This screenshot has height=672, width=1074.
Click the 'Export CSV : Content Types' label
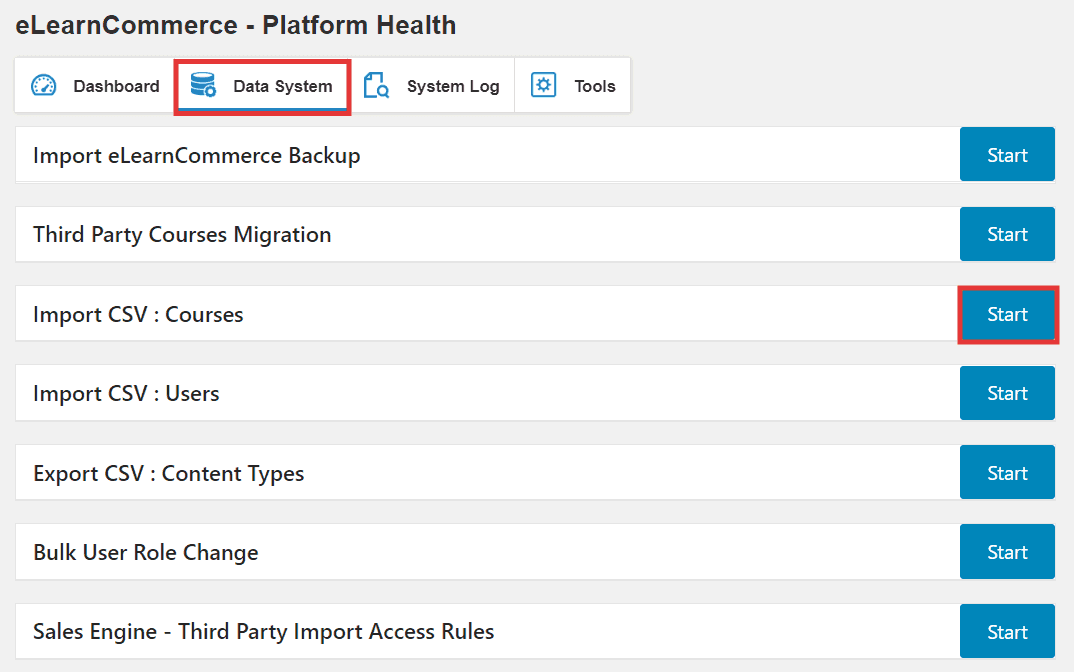(x=168, y=473)
